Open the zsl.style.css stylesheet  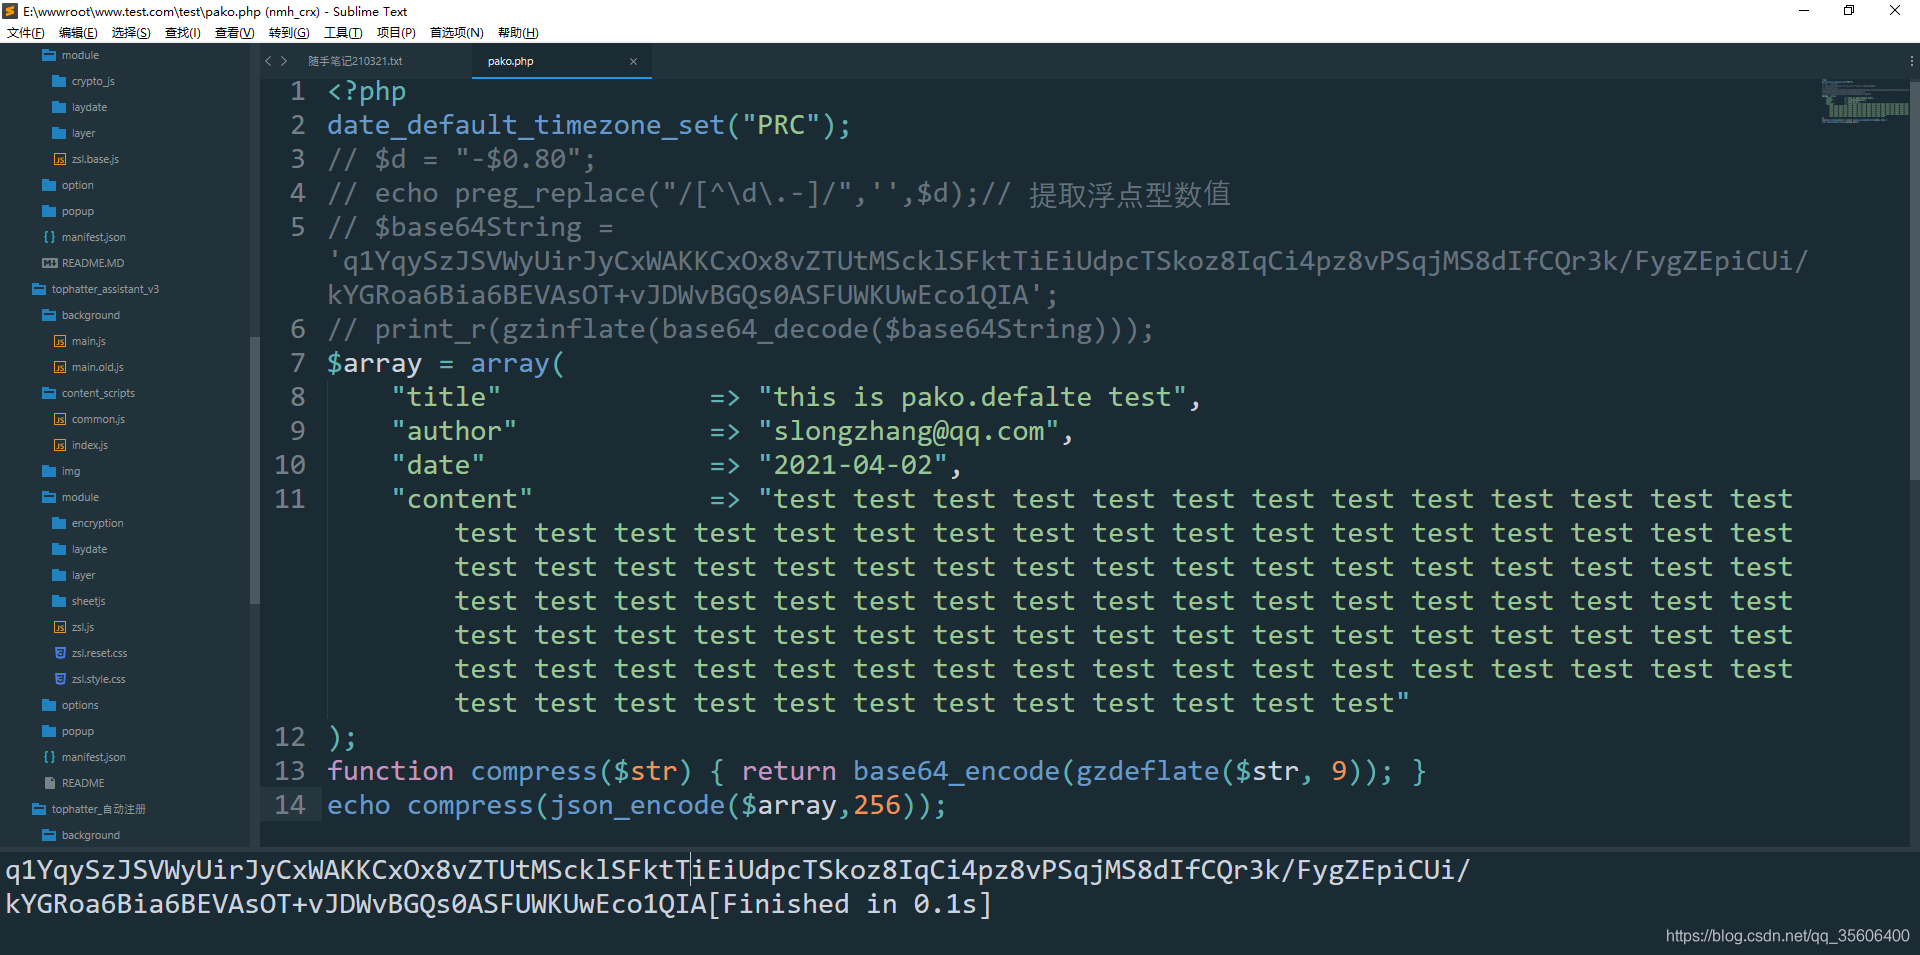(x=98, y=679)
